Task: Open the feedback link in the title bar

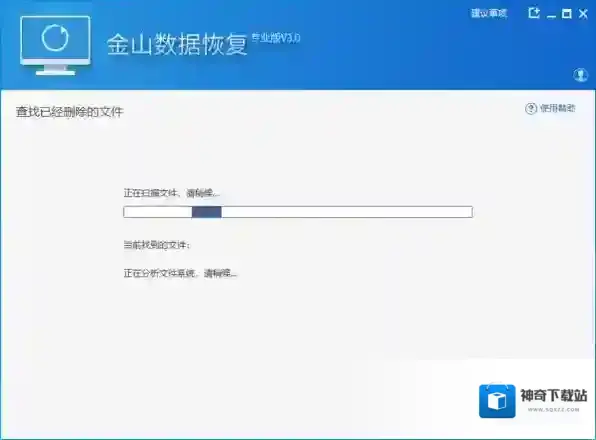Action: click(489, 14)
